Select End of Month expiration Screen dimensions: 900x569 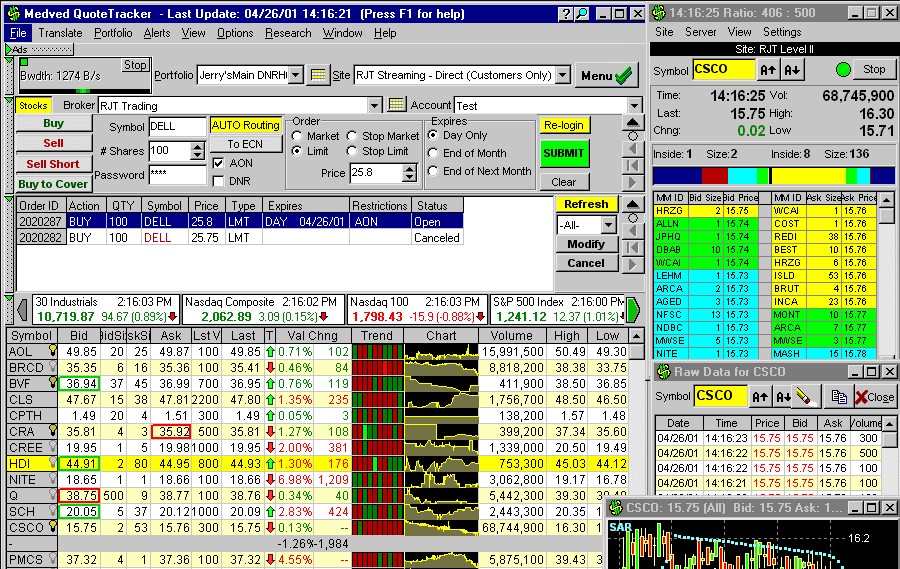(433, 153)
